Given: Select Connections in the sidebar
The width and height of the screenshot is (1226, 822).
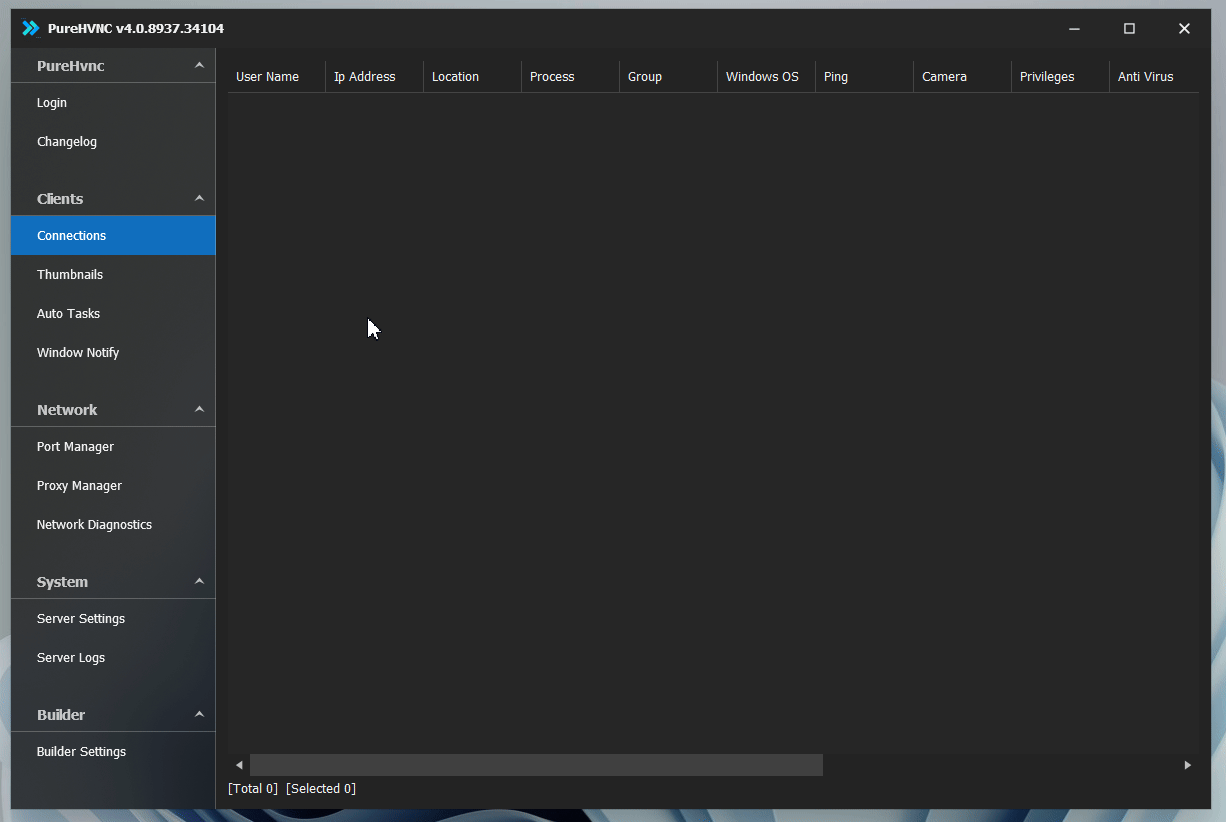Looking at the screenshot, I should [x=113, y=236].
